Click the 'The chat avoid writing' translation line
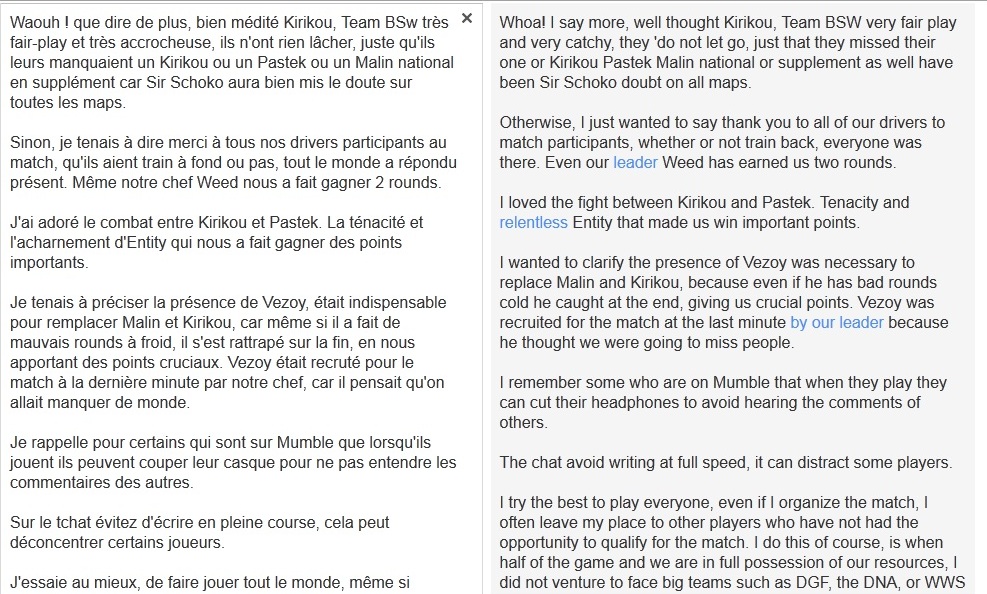Viewport: 987px width, 594px height. point(726,462)
